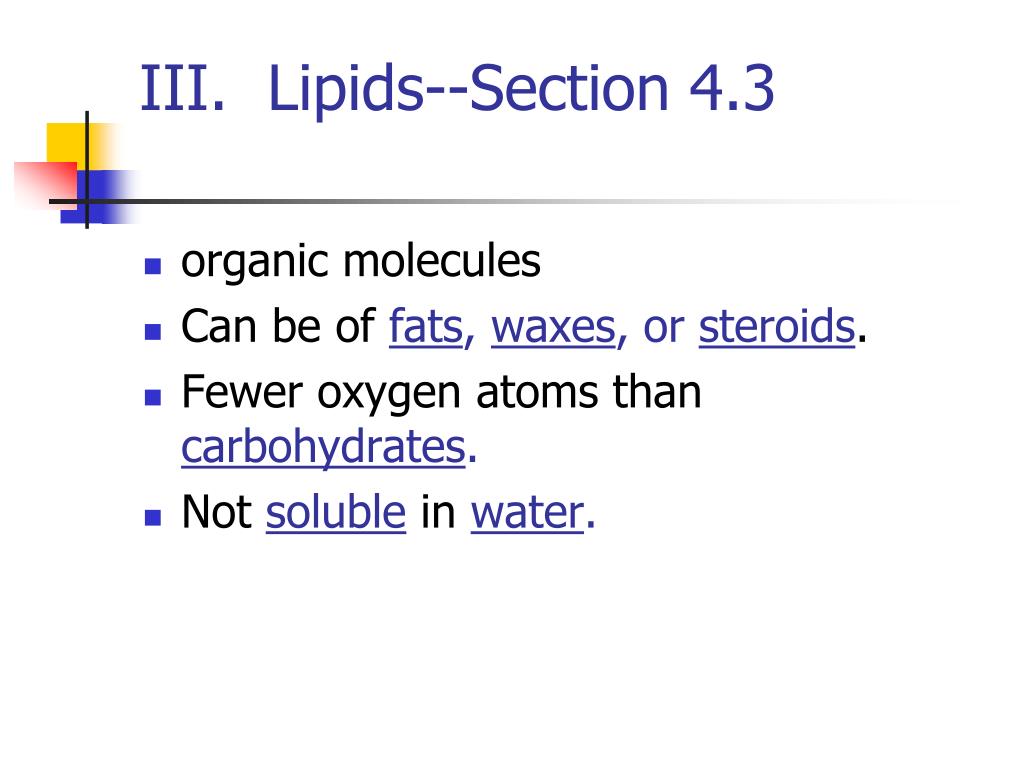Screen dimensions: 1024x768
Task: Click the 'fats' hyperlink
Action: click(x=425, y=327)
